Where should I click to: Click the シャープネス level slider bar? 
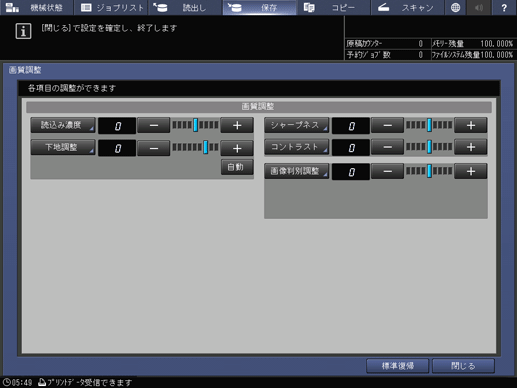pyautogui.click(x=429, y=125)
